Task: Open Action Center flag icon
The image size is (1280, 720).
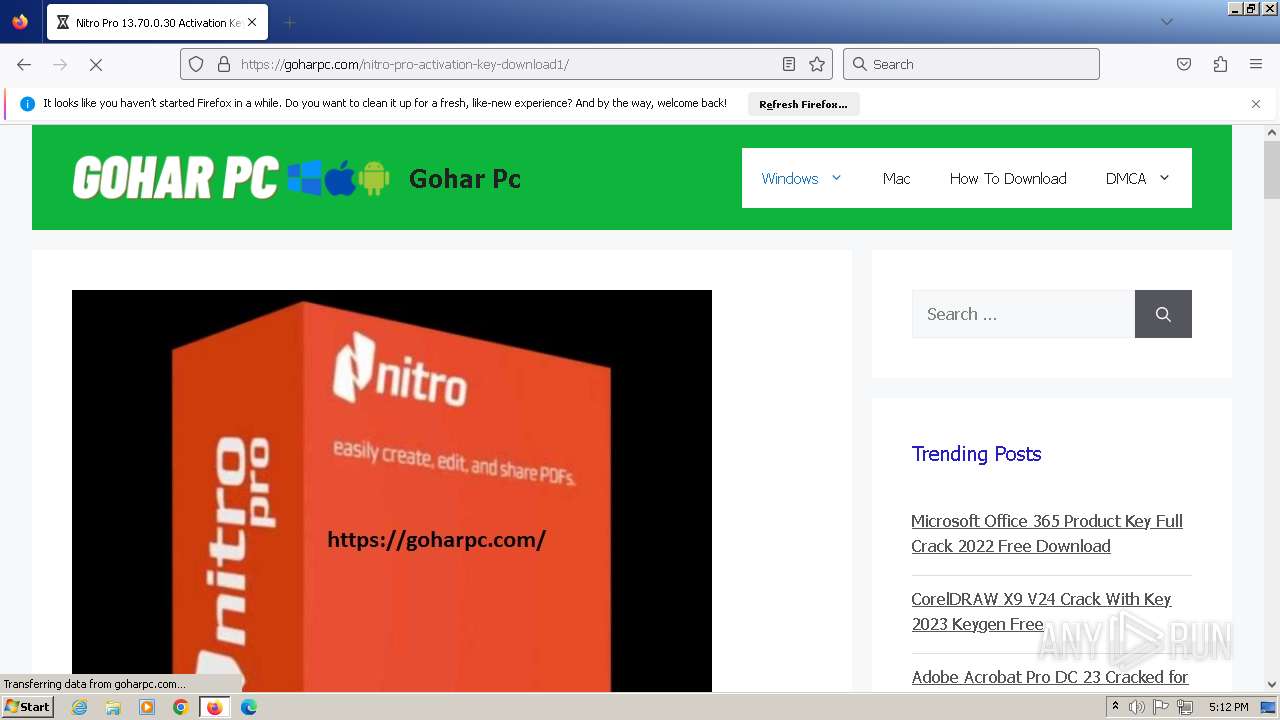Action: [x=1161, y=707]
